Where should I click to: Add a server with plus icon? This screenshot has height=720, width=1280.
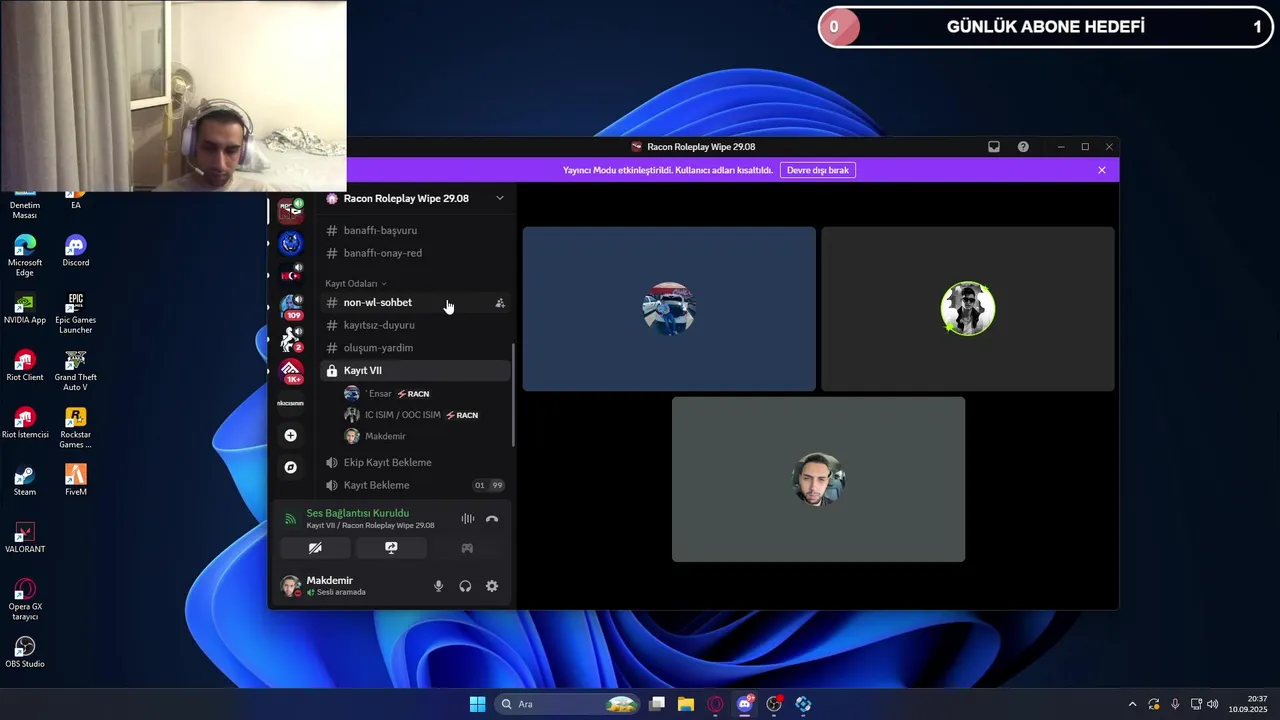[x=291, y=435]
